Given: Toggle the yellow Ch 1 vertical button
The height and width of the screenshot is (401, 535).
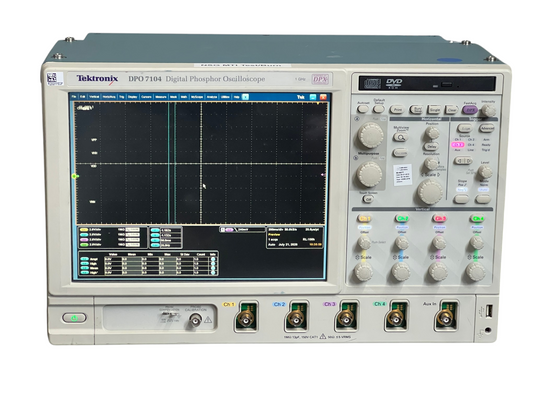Looking at the screenshot, I should click(x=364, y=218).
